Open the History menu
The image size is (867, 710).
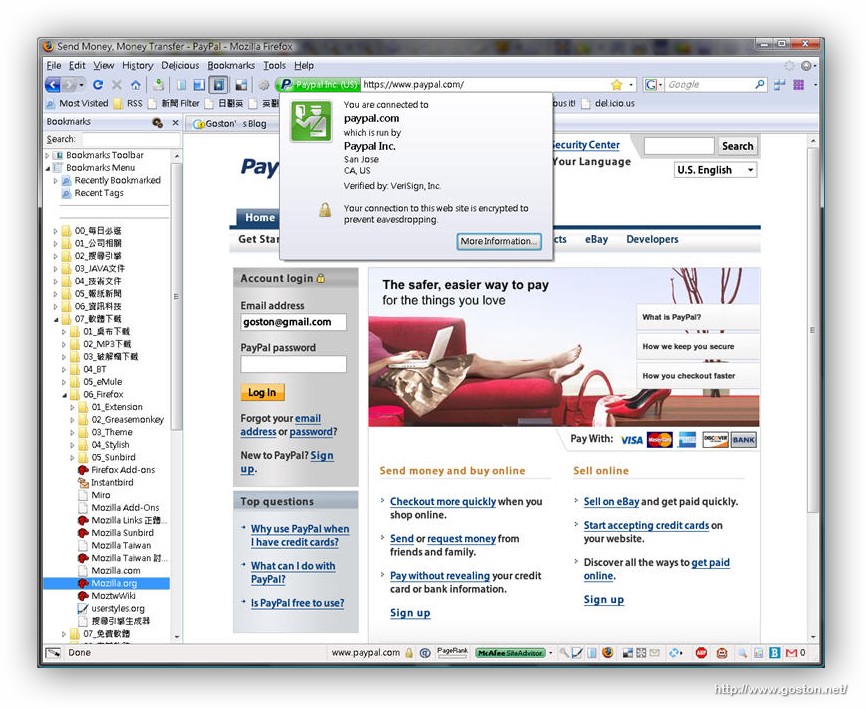pos(137,66)
